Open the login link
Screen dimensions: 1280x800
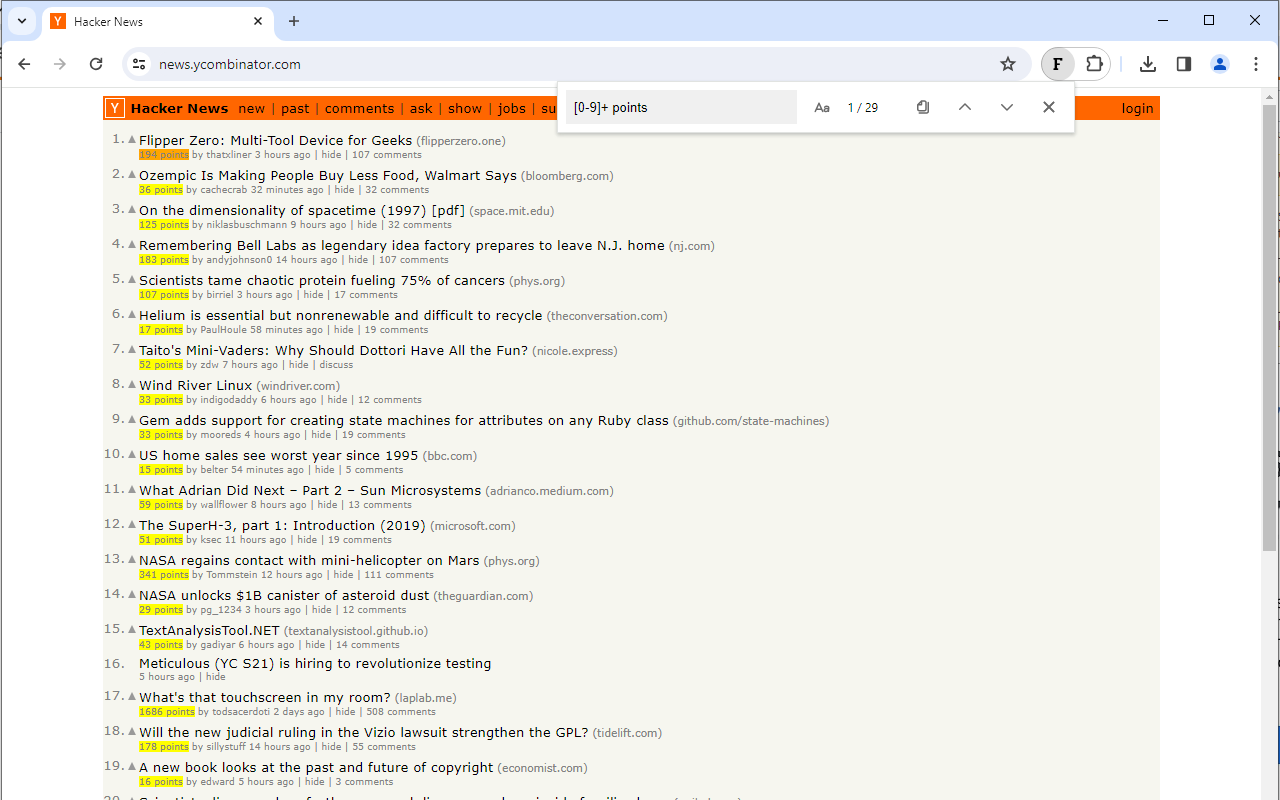(x=1137, y=108)
